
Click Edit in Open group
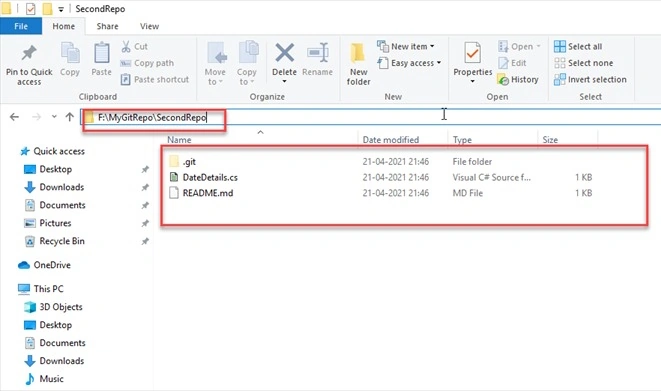(512, 63)
